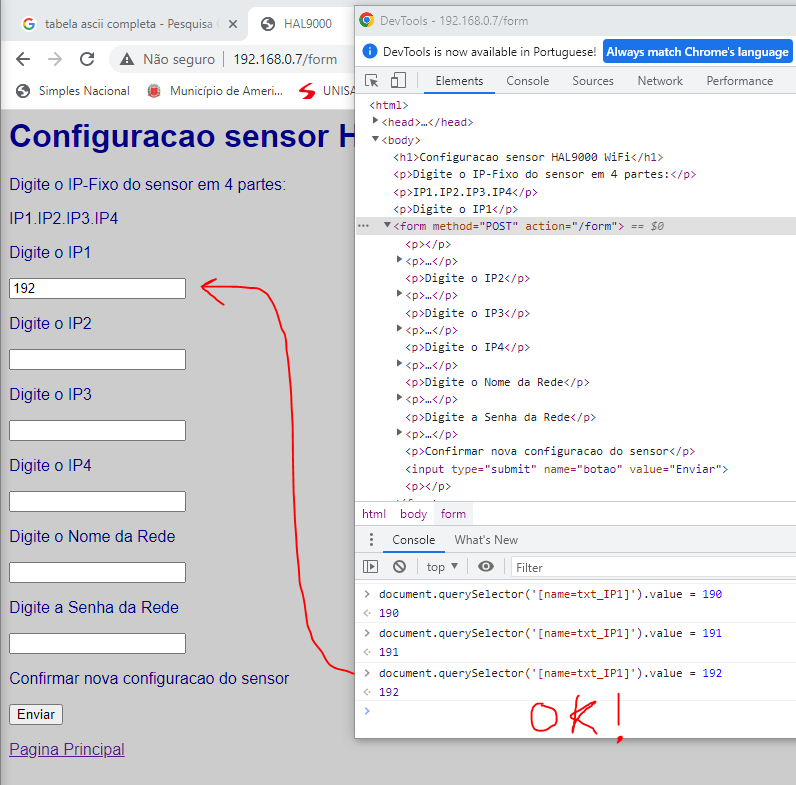
Task: Open the Sources panel tab
Action: pyautogui.click(x=592, y=81)
